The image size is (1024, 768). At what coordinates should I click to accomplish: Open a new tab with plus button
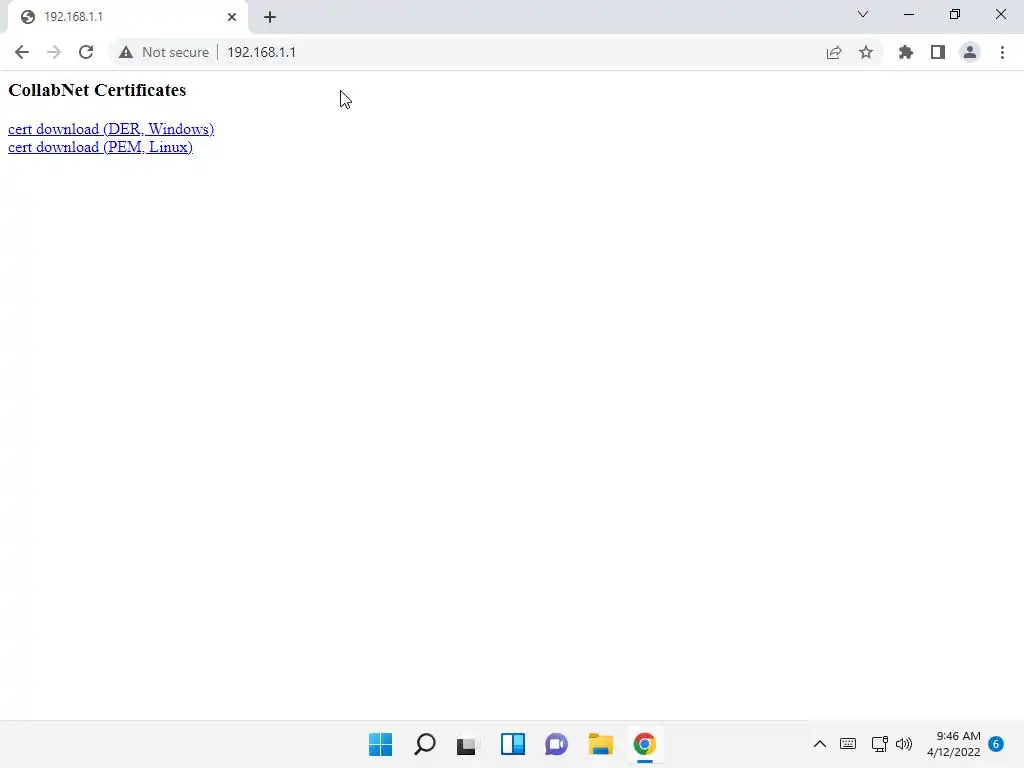[x=270, y=17]
